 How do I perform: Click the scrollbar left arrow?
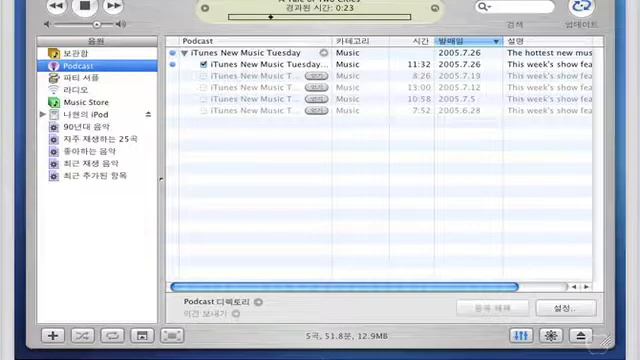(x=574, y=287)
